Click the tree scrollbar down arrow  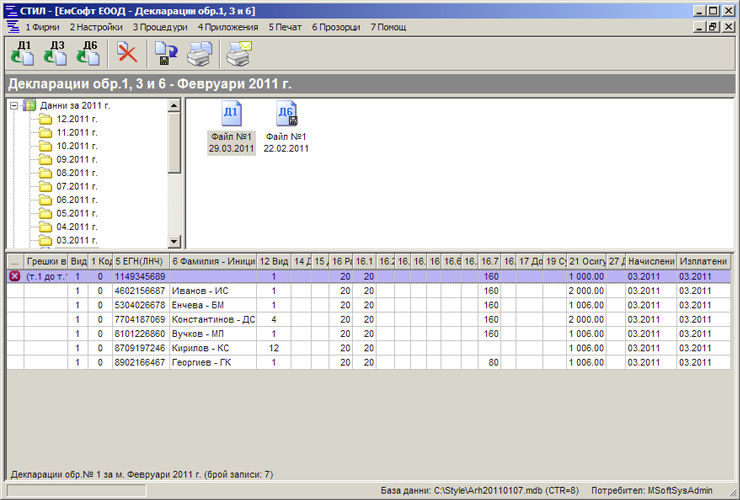click(174, 241)
